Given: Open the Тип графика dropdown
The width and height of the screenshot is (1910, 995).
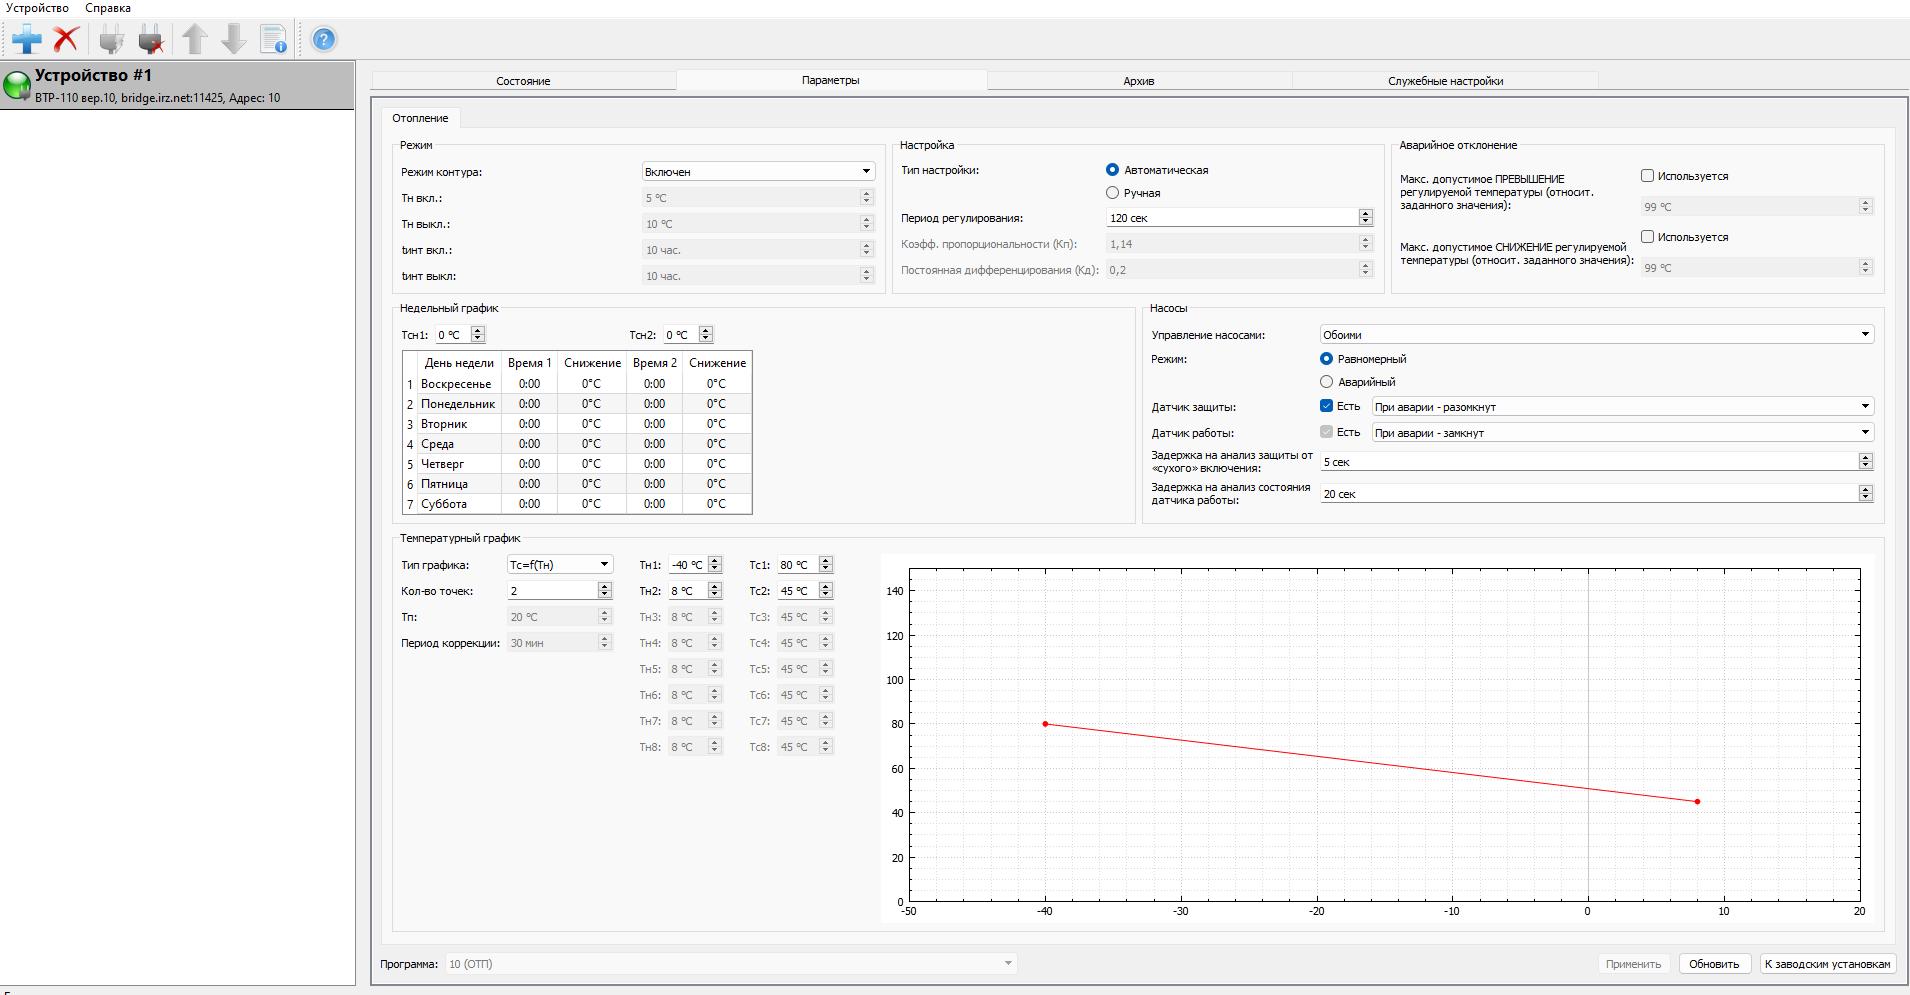Looking at the screenshot, I should coord(559,565).
